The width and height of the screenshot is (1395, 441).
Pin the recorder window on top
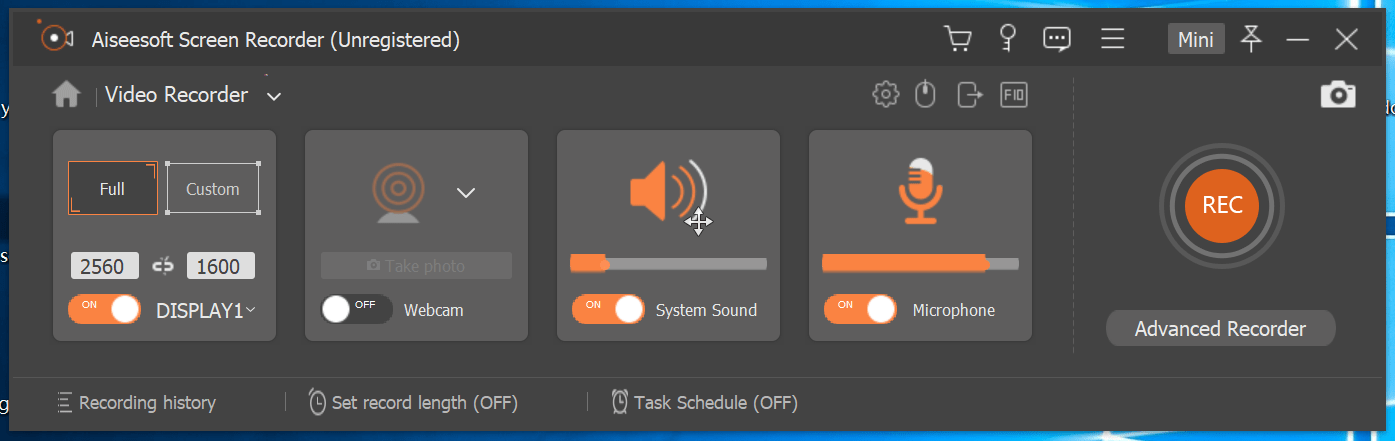click(1251, 39)
